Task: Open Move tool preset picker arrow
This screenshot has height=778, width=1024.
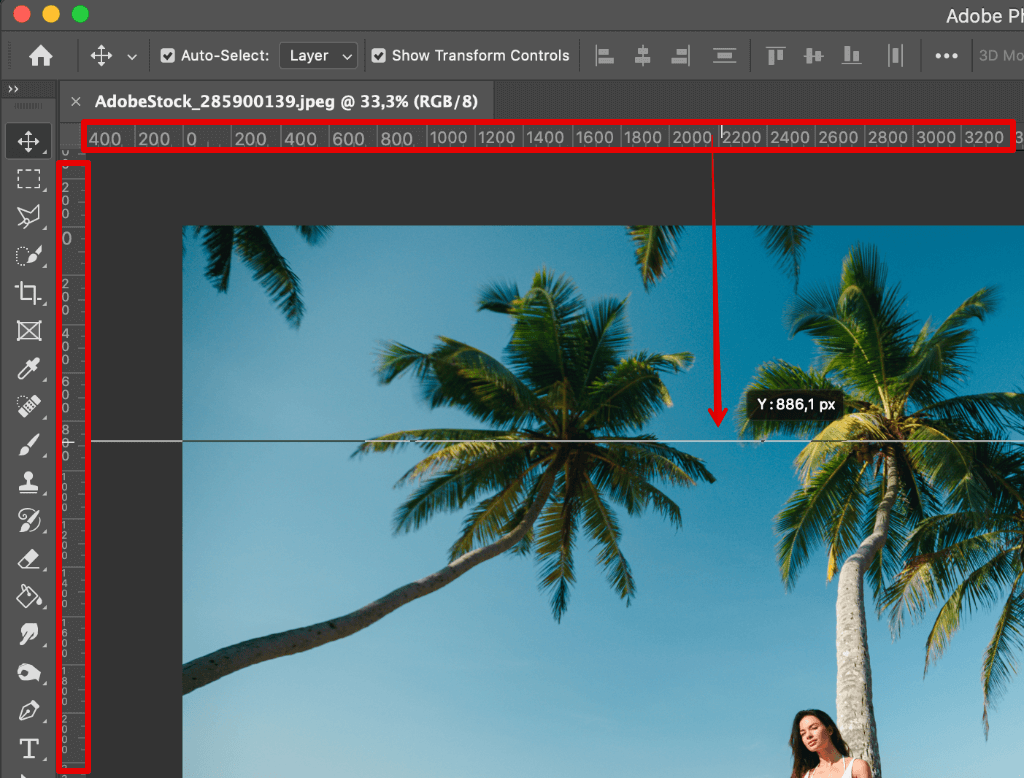Action: [x=132, y=56]
